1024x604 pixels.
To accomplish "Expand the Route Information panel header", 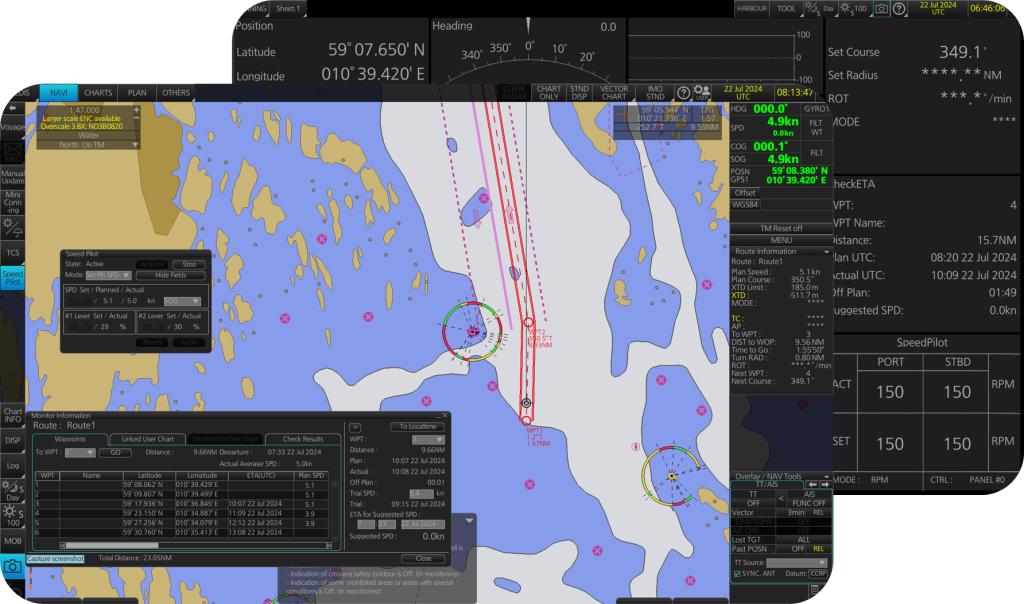I will (780, 251).
